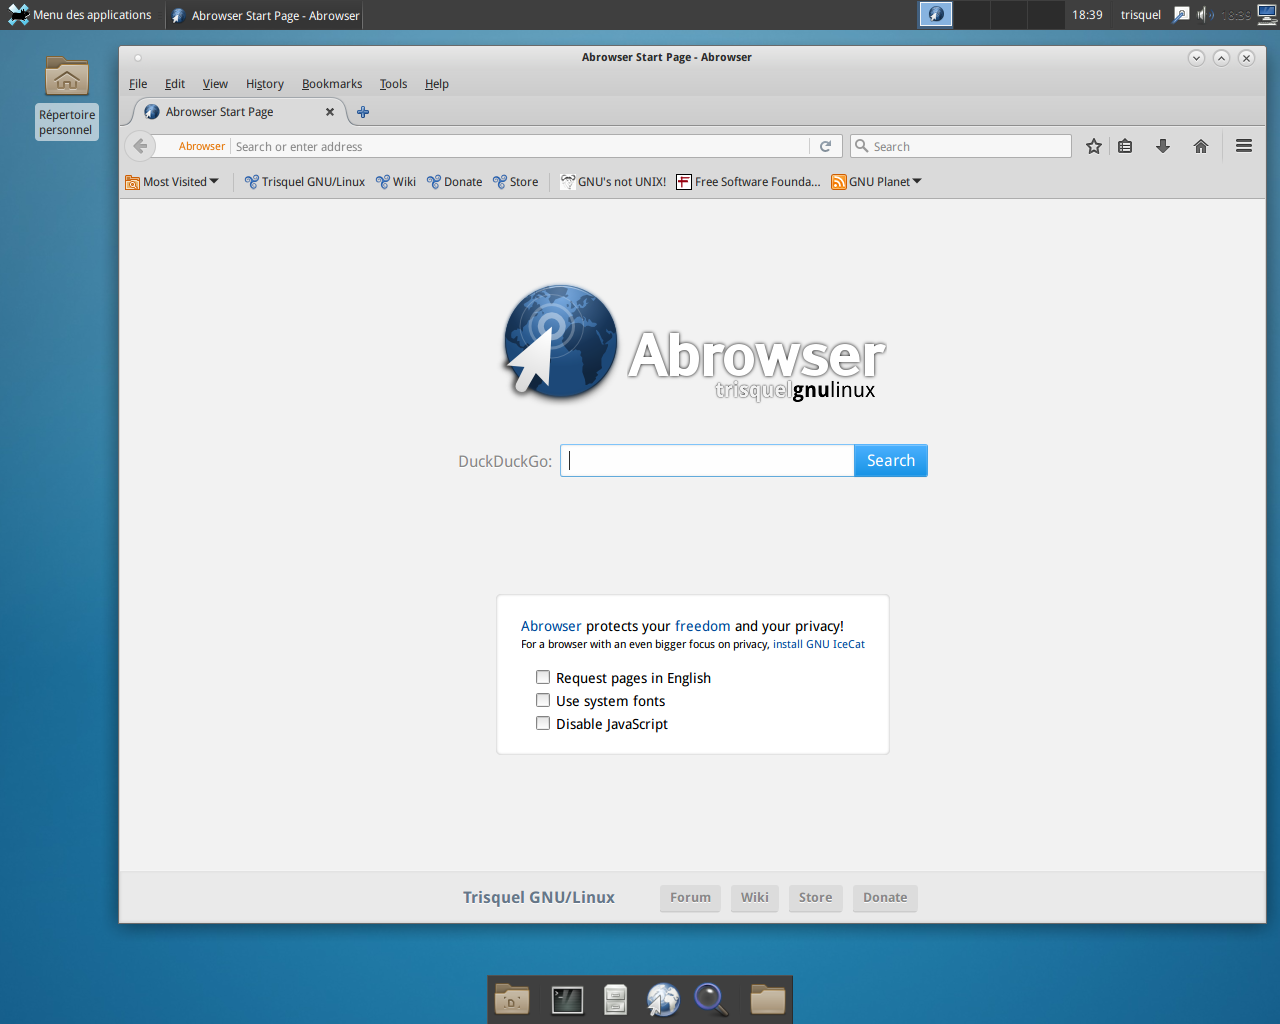
Task: Open the Help menu
Action: point(437,84)
